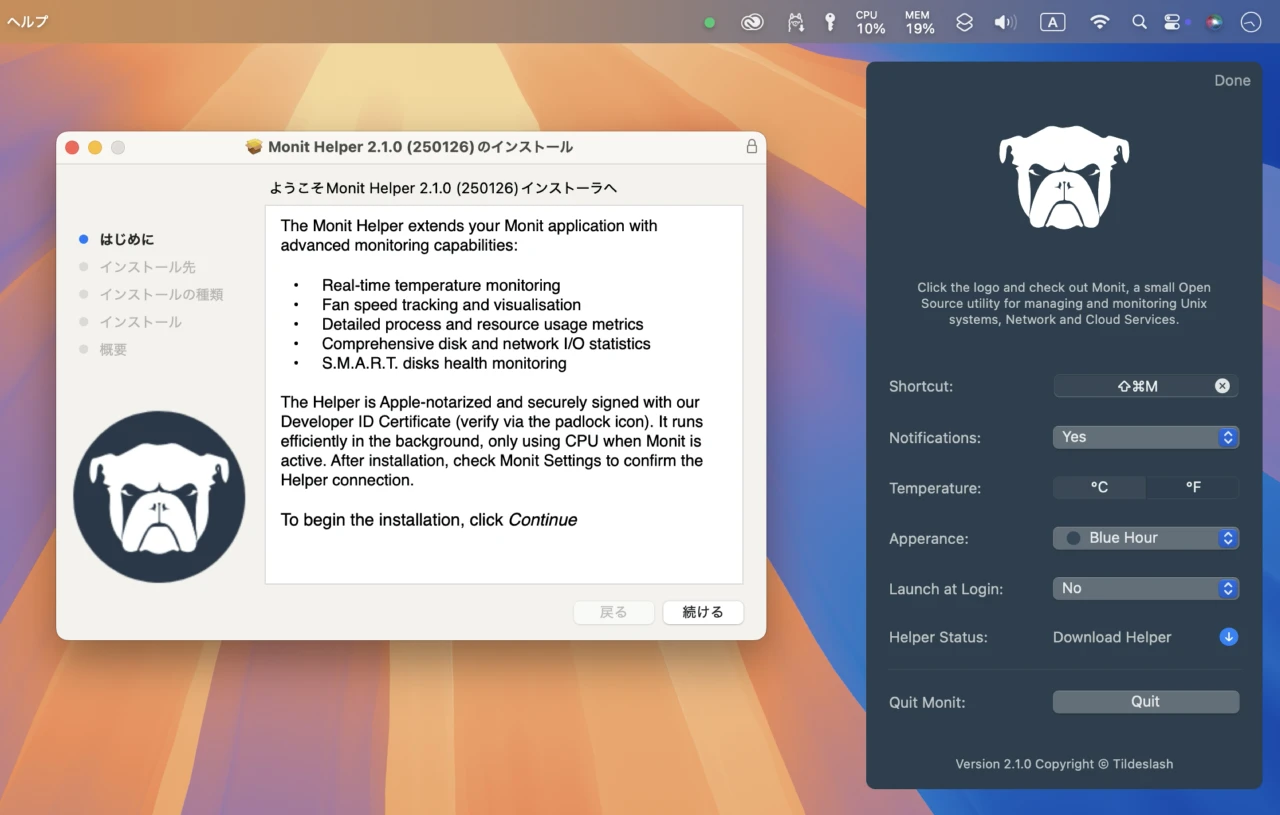Screen dimensions: 1280x815
Task: Open the Launch at Login dropdown showing No
Action: click(x=1146, y=588)
